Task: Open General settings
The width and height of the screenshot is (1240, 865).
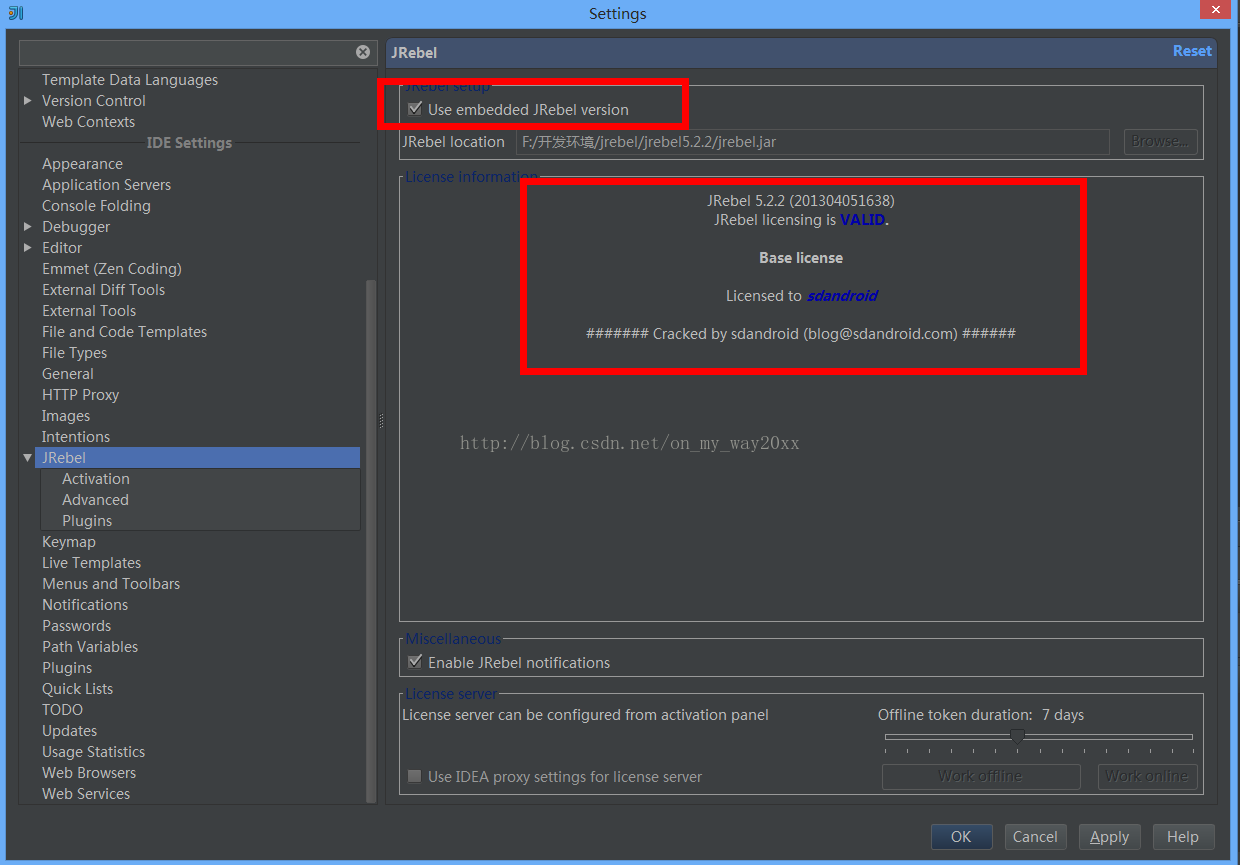Action: click(x=68, y=374)
